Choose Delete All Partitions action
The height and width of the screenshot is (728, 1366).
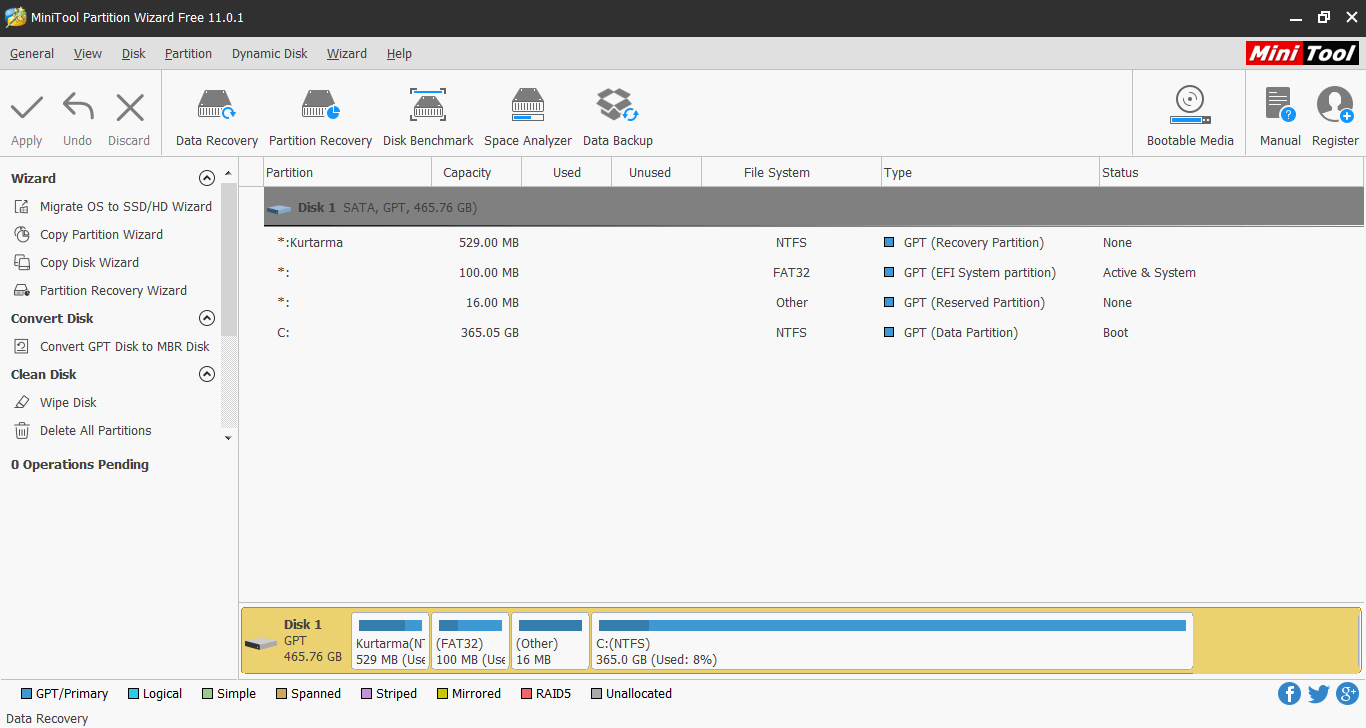tap(96, 431)
